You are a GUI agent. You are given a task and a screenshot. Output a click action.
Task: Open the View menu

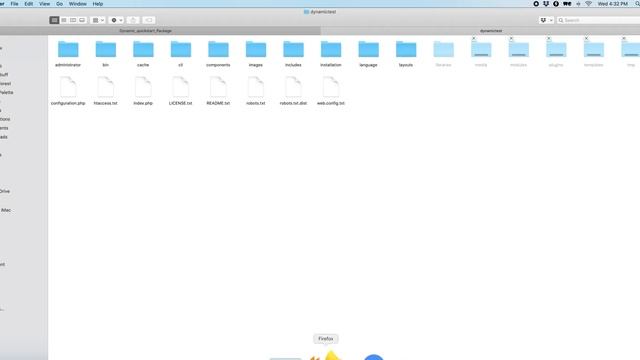44,4
